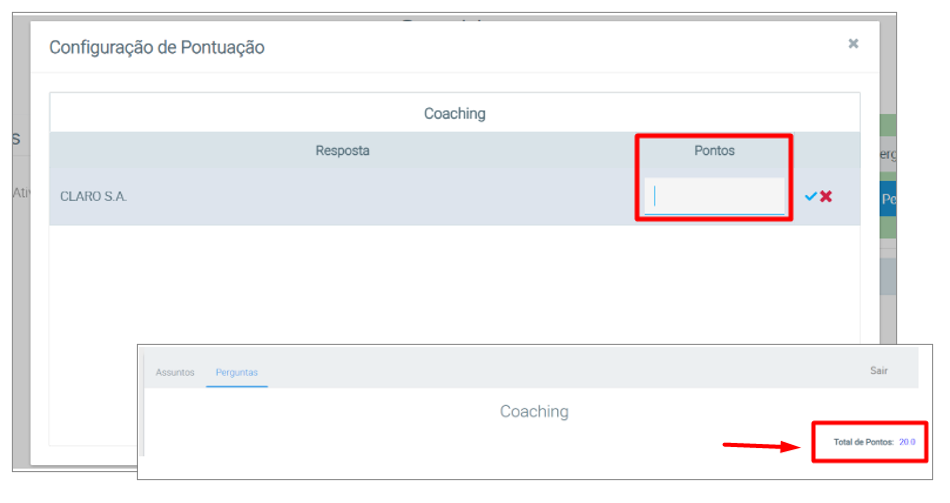950x503 pixels.
Task: Close the Configuração de Pontuação dialog
Action: click(x=853, y=44)
